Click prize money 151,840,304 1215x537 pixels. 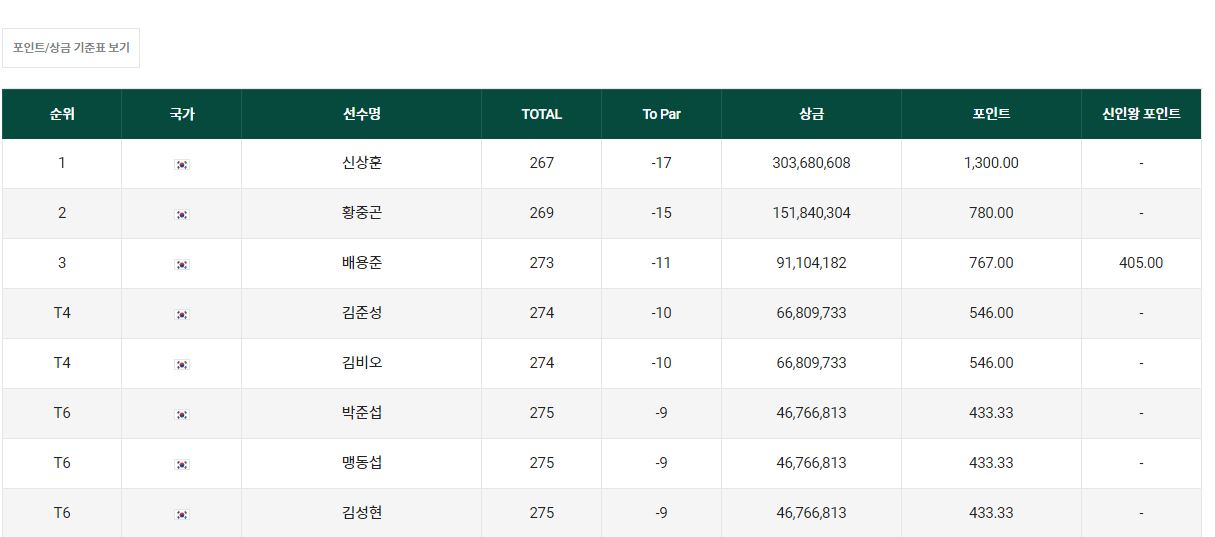812,213
